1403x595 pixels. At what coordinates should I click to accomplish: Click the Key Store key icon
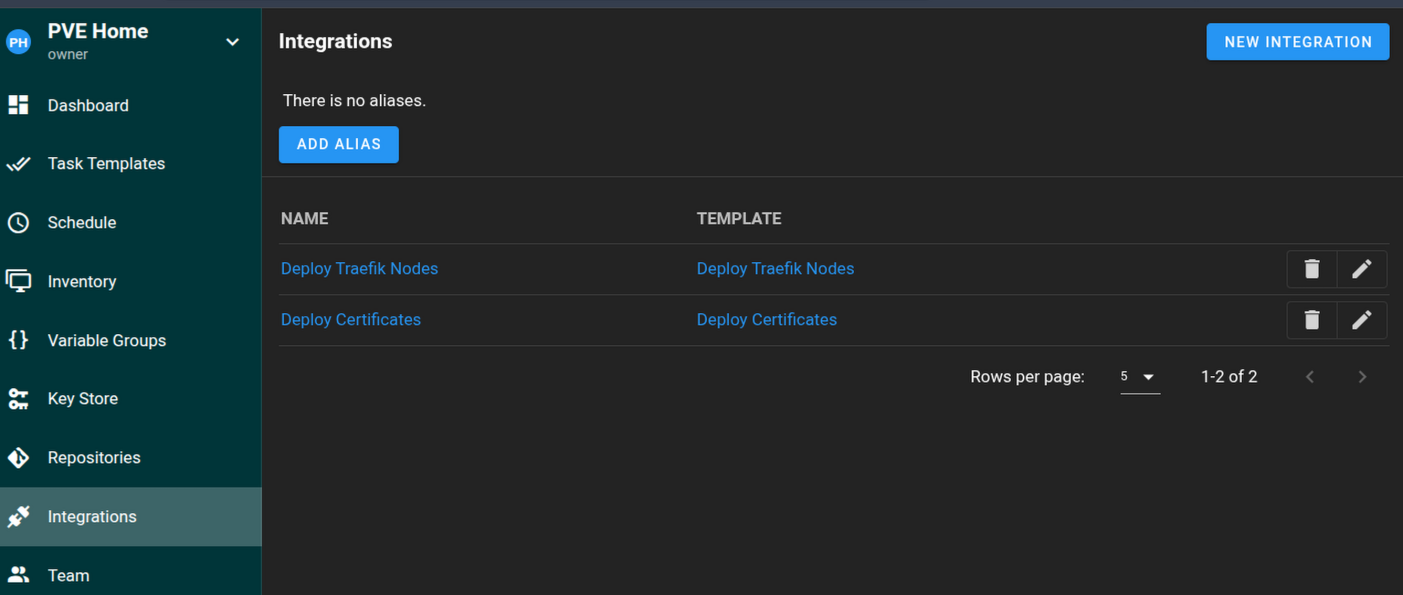(19, 399)
